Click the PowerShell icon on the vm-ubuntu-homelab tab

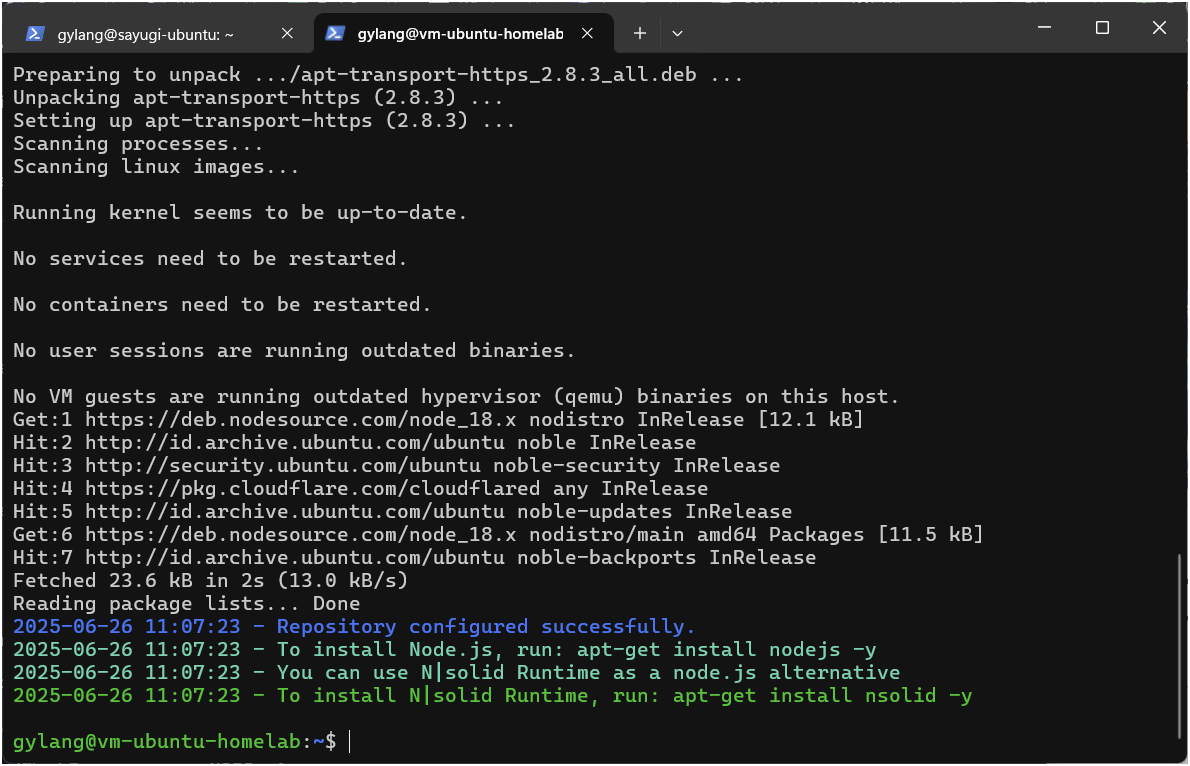336,33
